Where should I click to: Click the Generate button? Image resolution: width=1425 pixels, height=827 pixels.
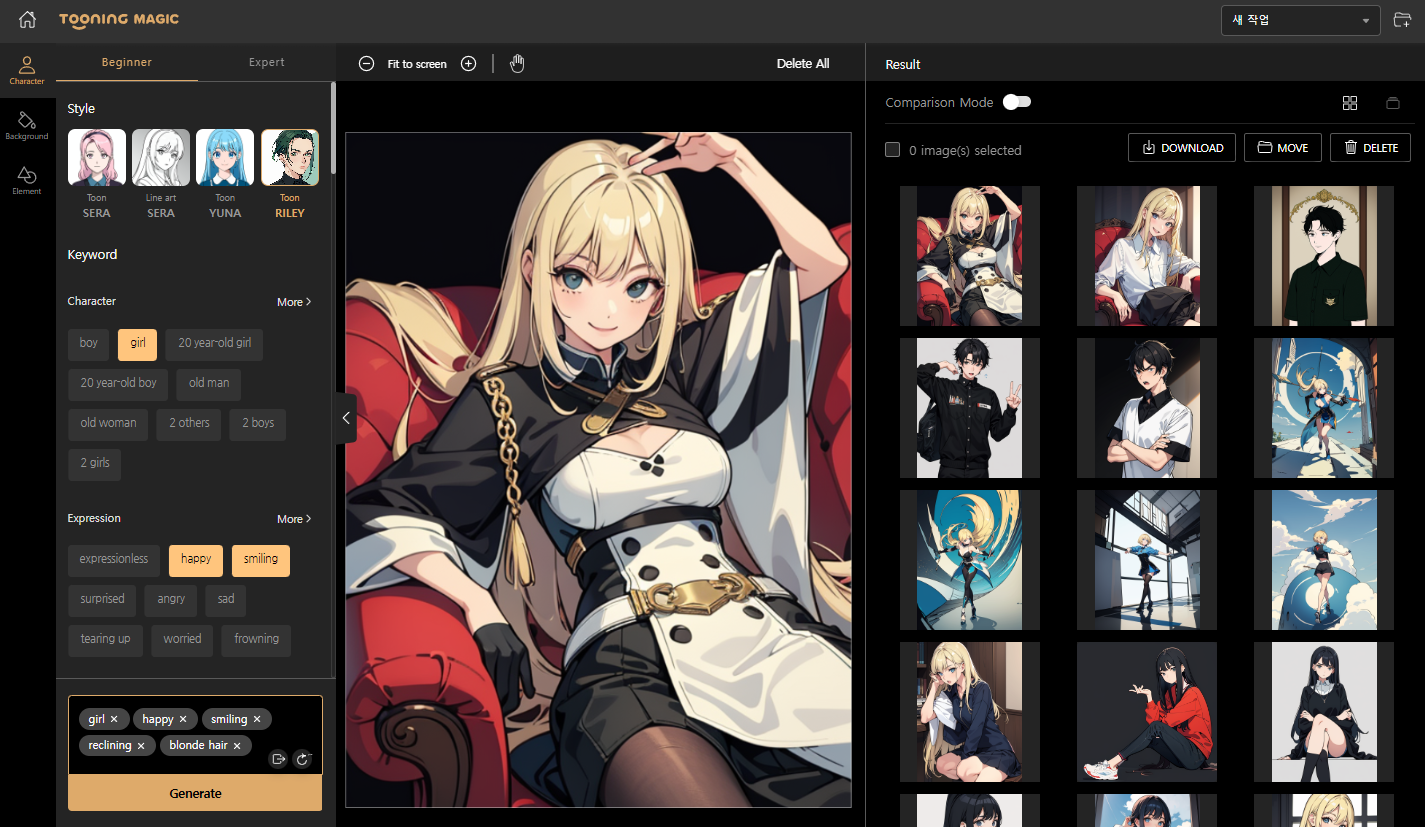pyautogui.click(x=195, y=793)
